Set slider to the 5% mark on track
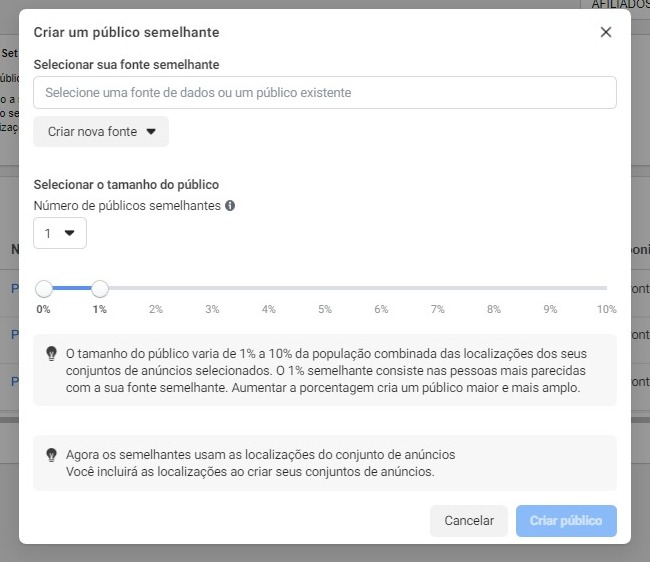This screenshot has height=562, width=650. tap(325, 288)
